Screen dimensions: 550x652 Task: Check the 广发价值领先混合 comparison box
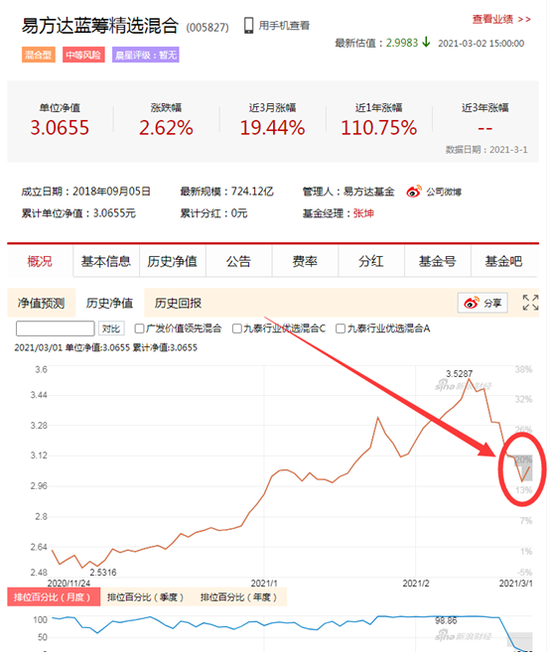tap(139, 328)
